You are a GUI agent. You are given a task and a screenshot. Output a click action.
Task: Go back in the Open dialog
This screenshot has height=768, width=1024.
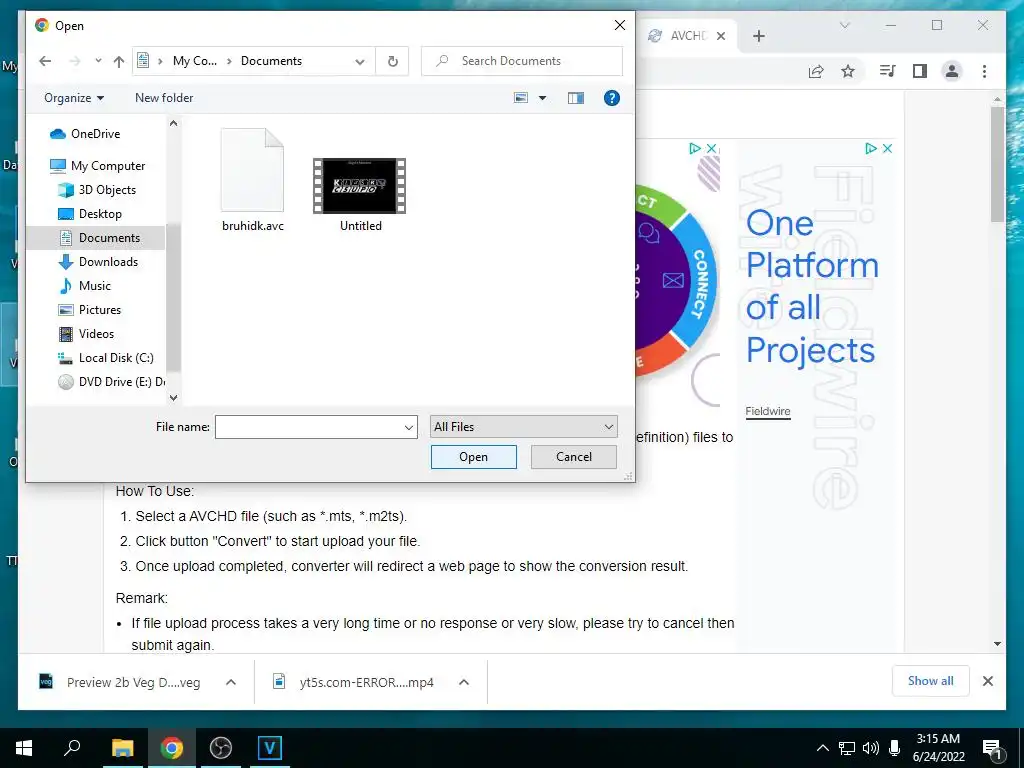coord(45,61)
